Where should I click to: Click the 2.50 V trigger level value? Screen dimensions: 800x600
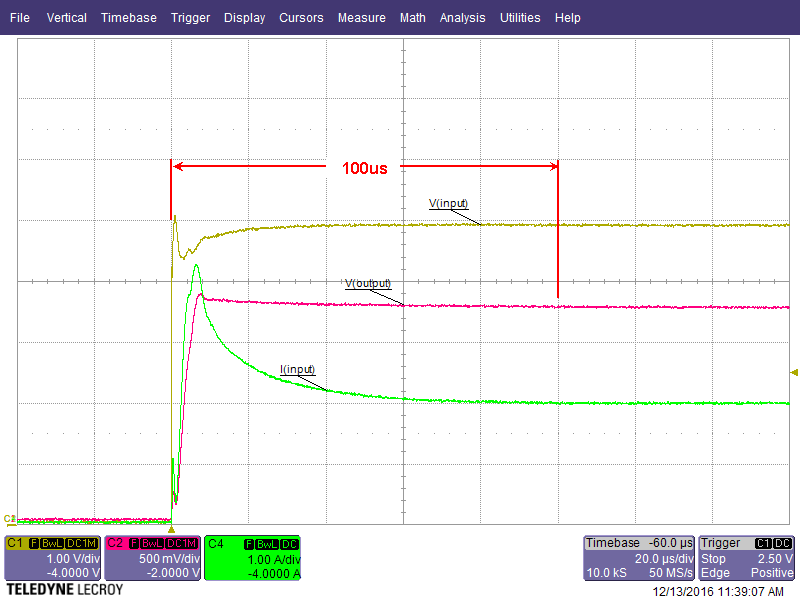click(774, 559)
